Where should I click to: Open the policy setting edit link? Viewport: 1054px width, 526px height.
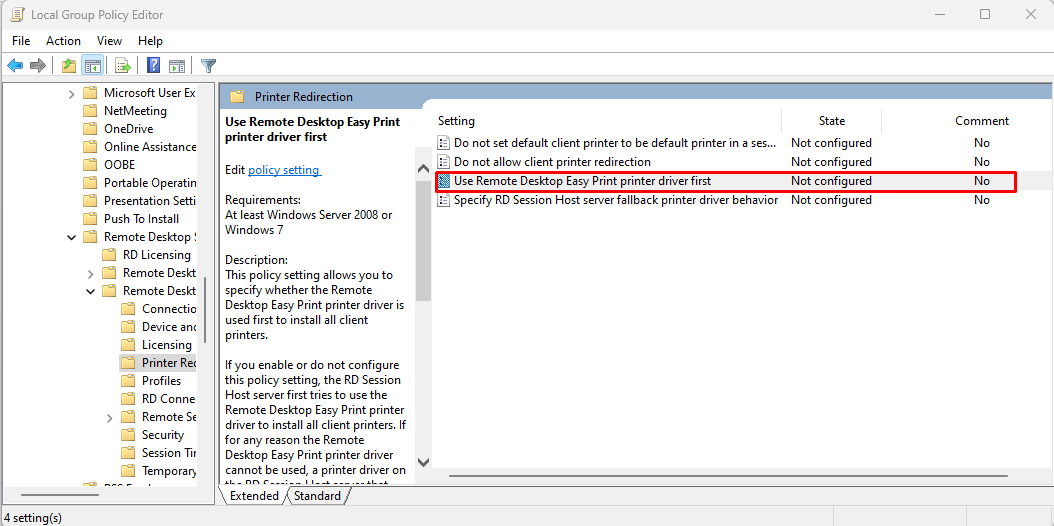coord(284,170)
